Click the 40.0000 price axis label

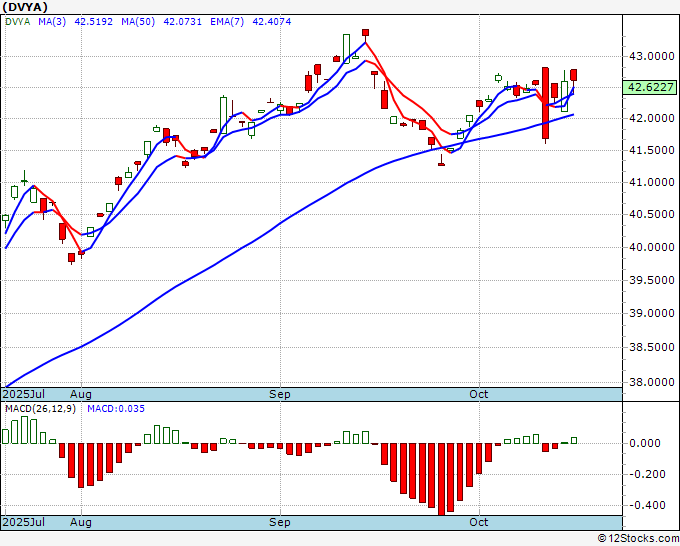[651, 248]
